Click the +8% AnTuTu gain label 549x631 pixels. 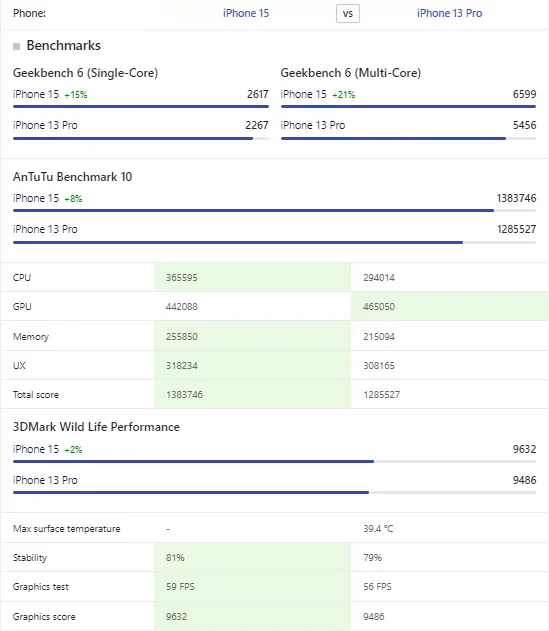point(73,199)
